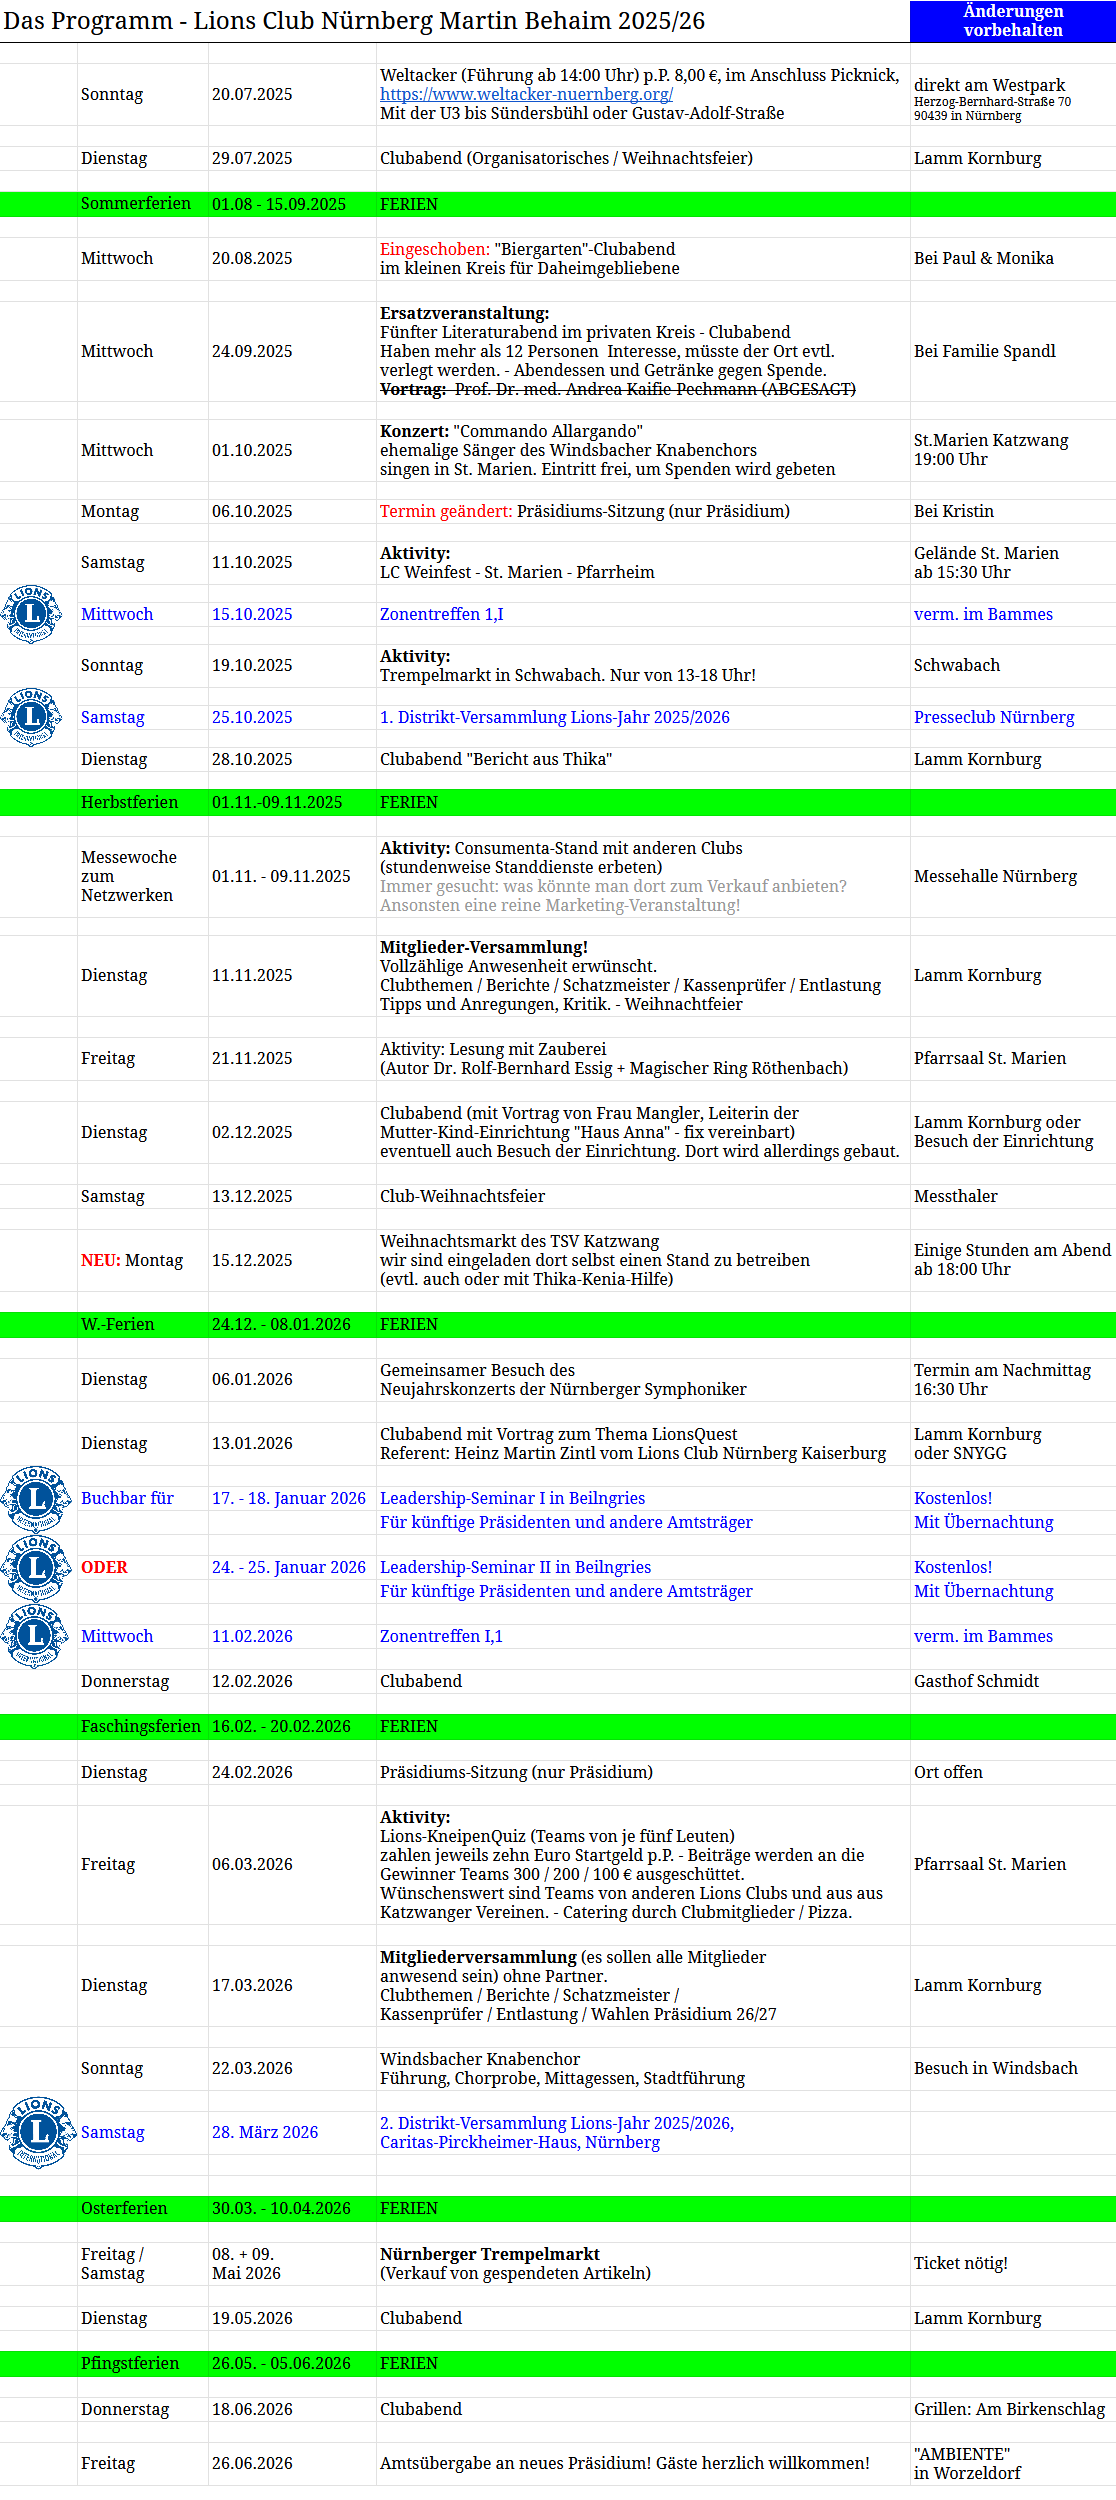Open the 1. Distrikt-Versammlung Lions-Jahr 2025/2026 link

[x=554, y=717]
